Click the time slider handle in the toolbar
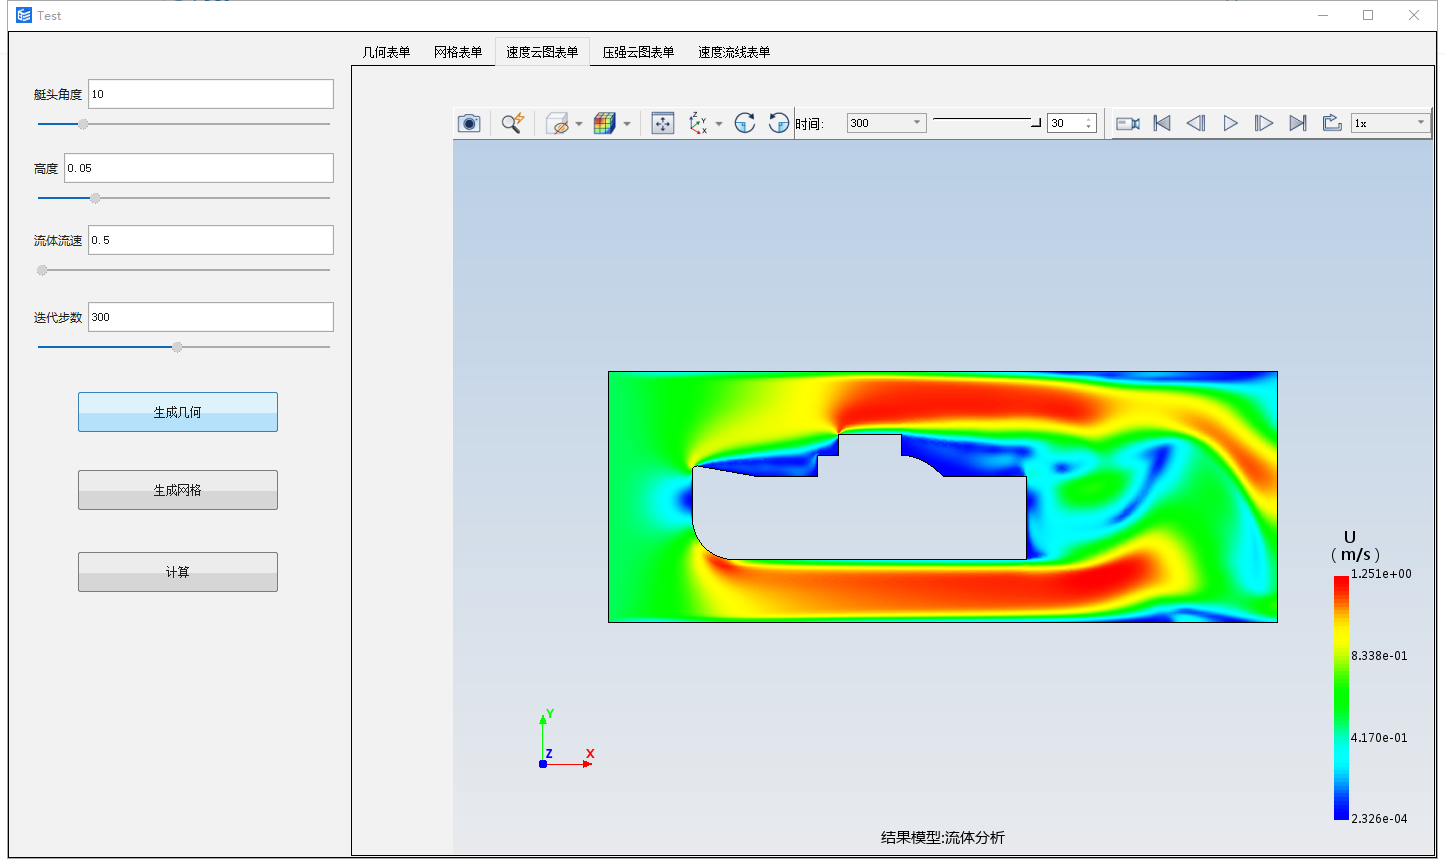Viewport: 1445px width, 866px height. tap(1036, 122)
